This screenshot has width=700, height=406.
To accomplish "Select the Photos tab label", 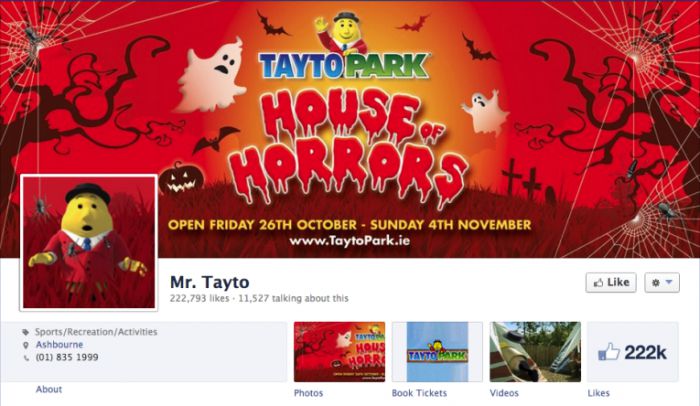I will tap(308, 393).
